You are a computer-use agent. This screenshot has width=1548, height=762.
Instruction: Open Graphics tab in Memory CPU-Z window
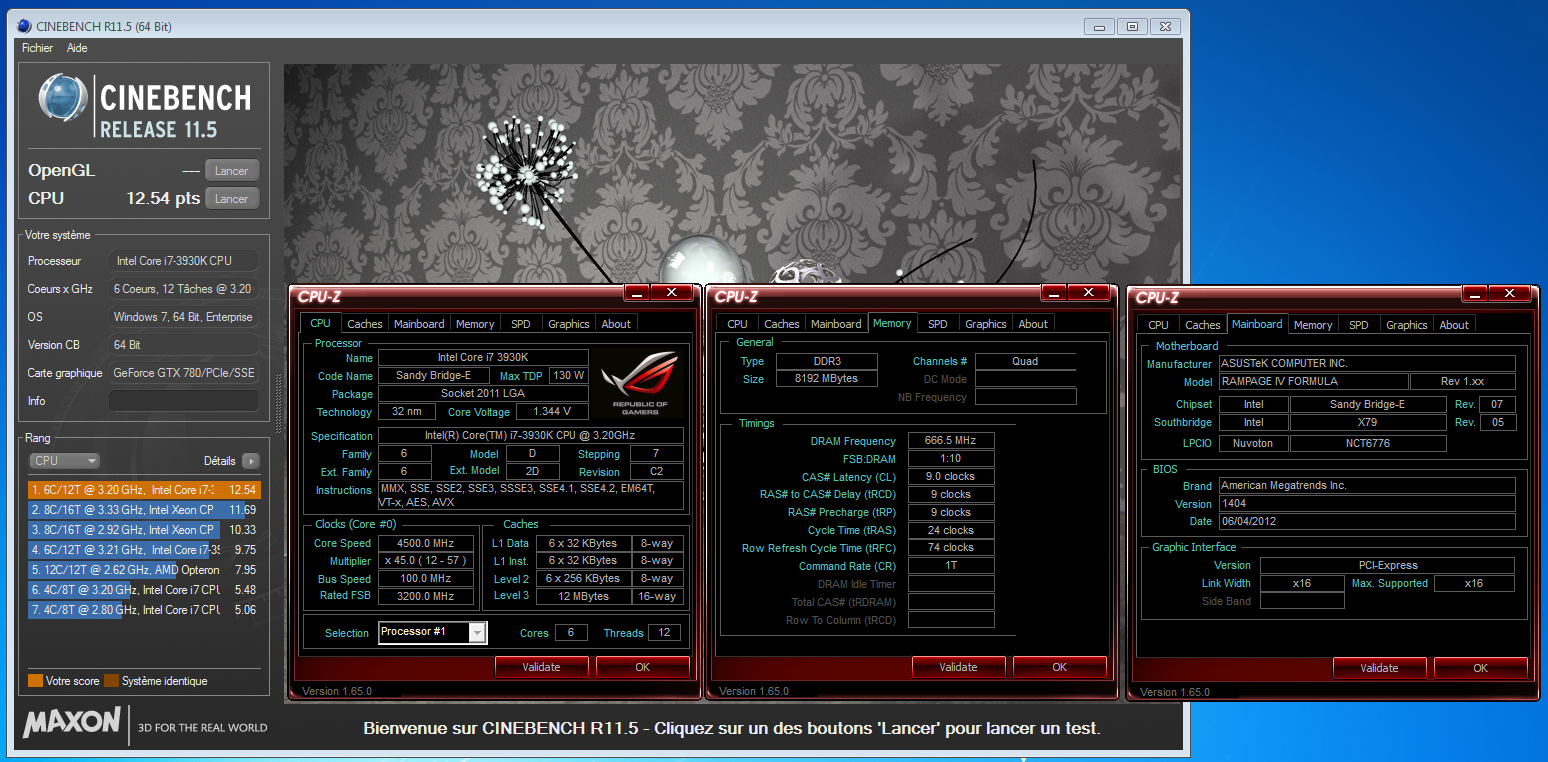(986, 324)
